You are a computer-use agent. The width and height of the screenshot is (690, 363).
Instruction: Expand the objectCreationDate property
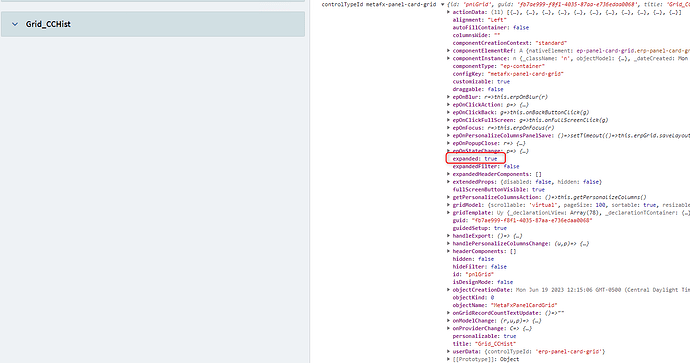[448, 290]
